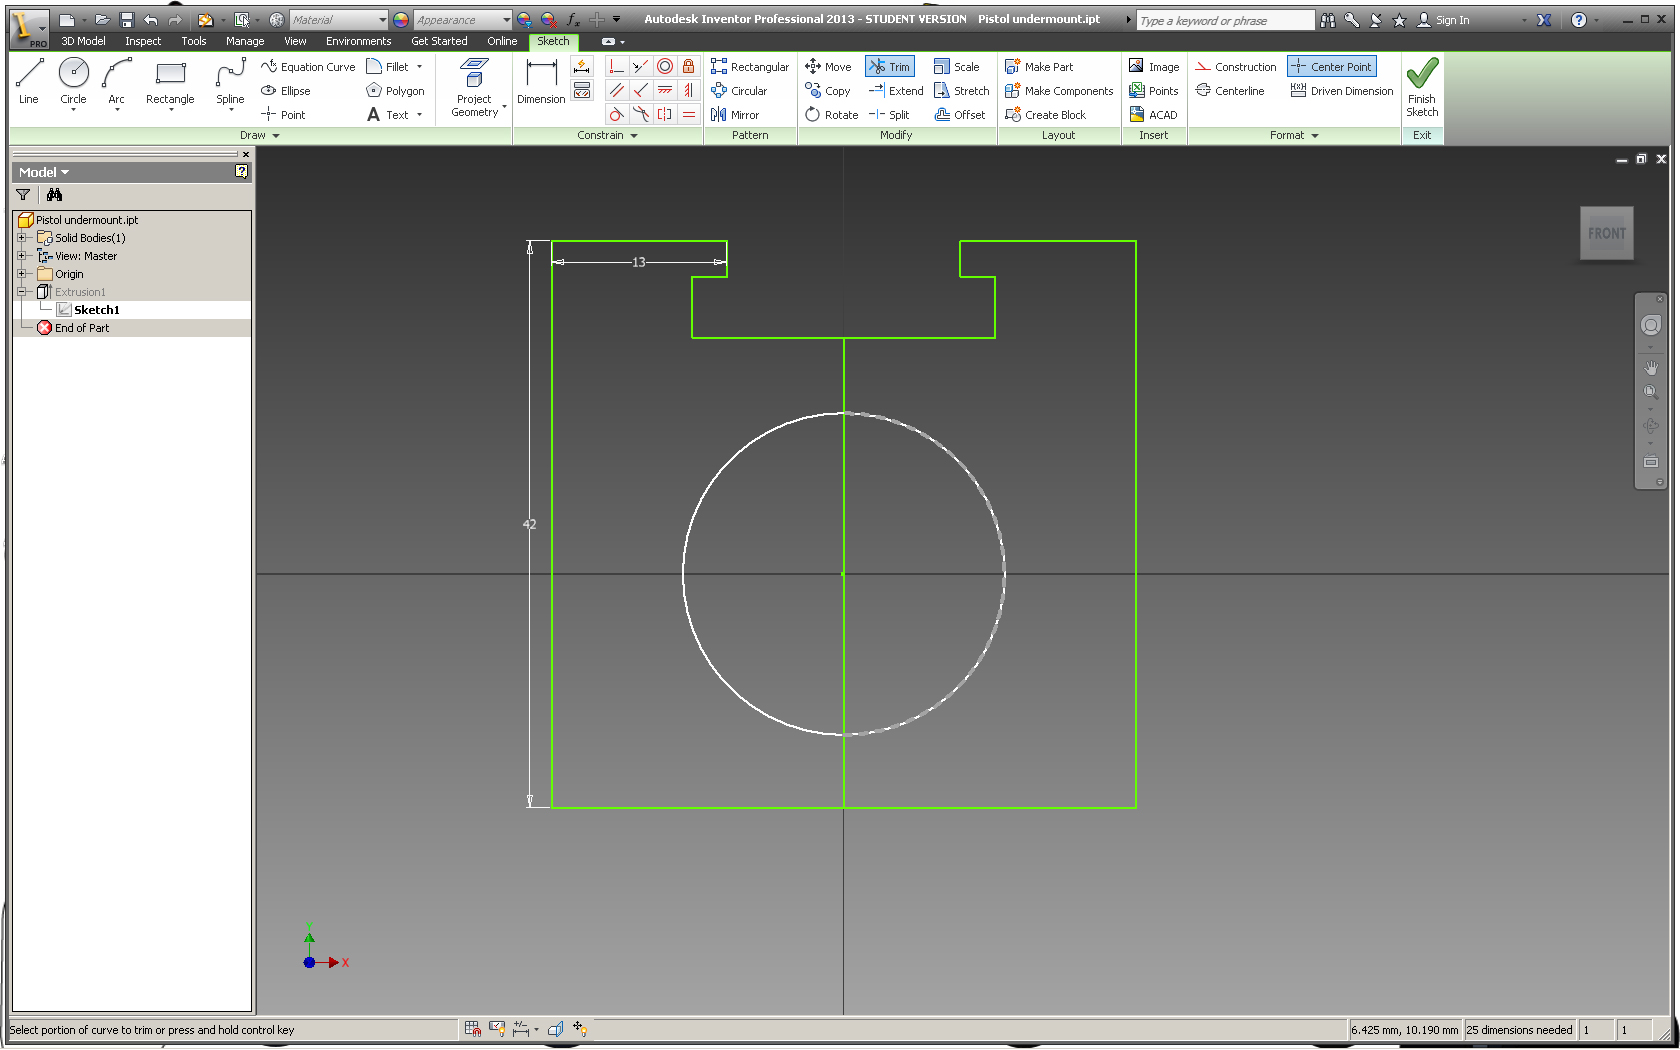The width and height of the screenshot is (1680, 1050).
Task: Toggle show all constraints in status bar
Action: [x=497, y=1029]
